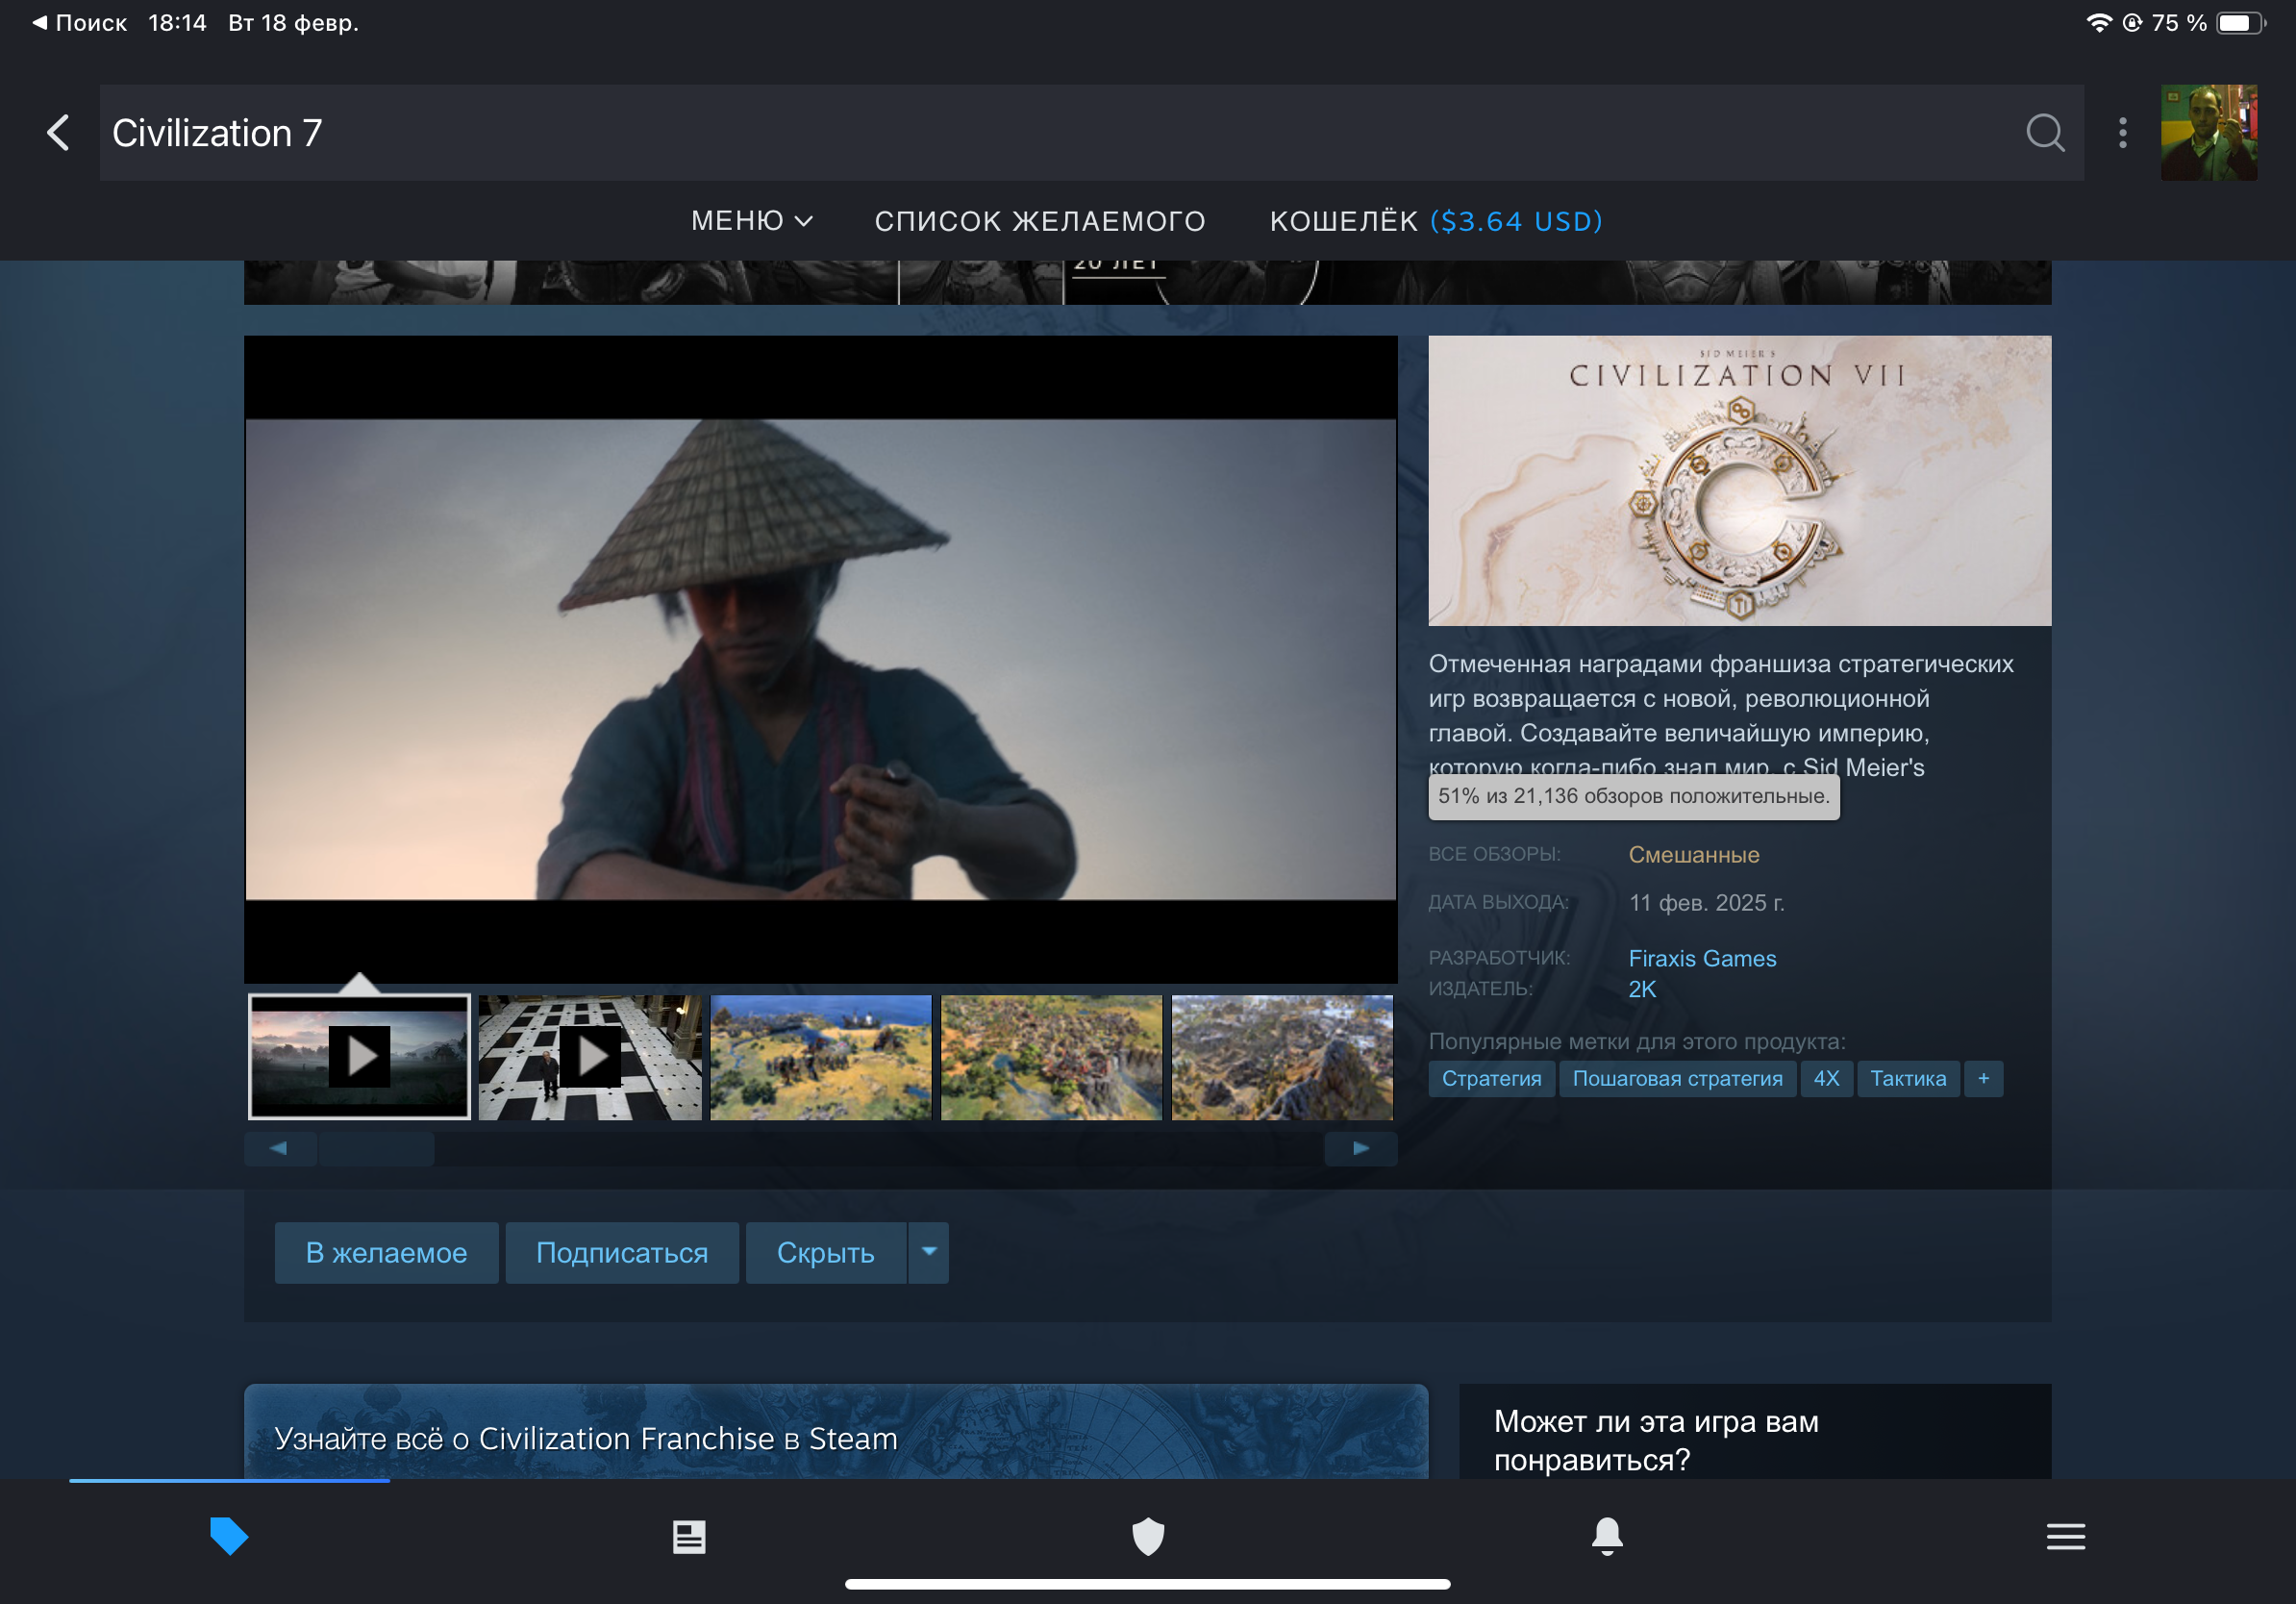Click the search magnifier icon
This screenshot has width=2296, height=1604.
[x=2044, y=132]
